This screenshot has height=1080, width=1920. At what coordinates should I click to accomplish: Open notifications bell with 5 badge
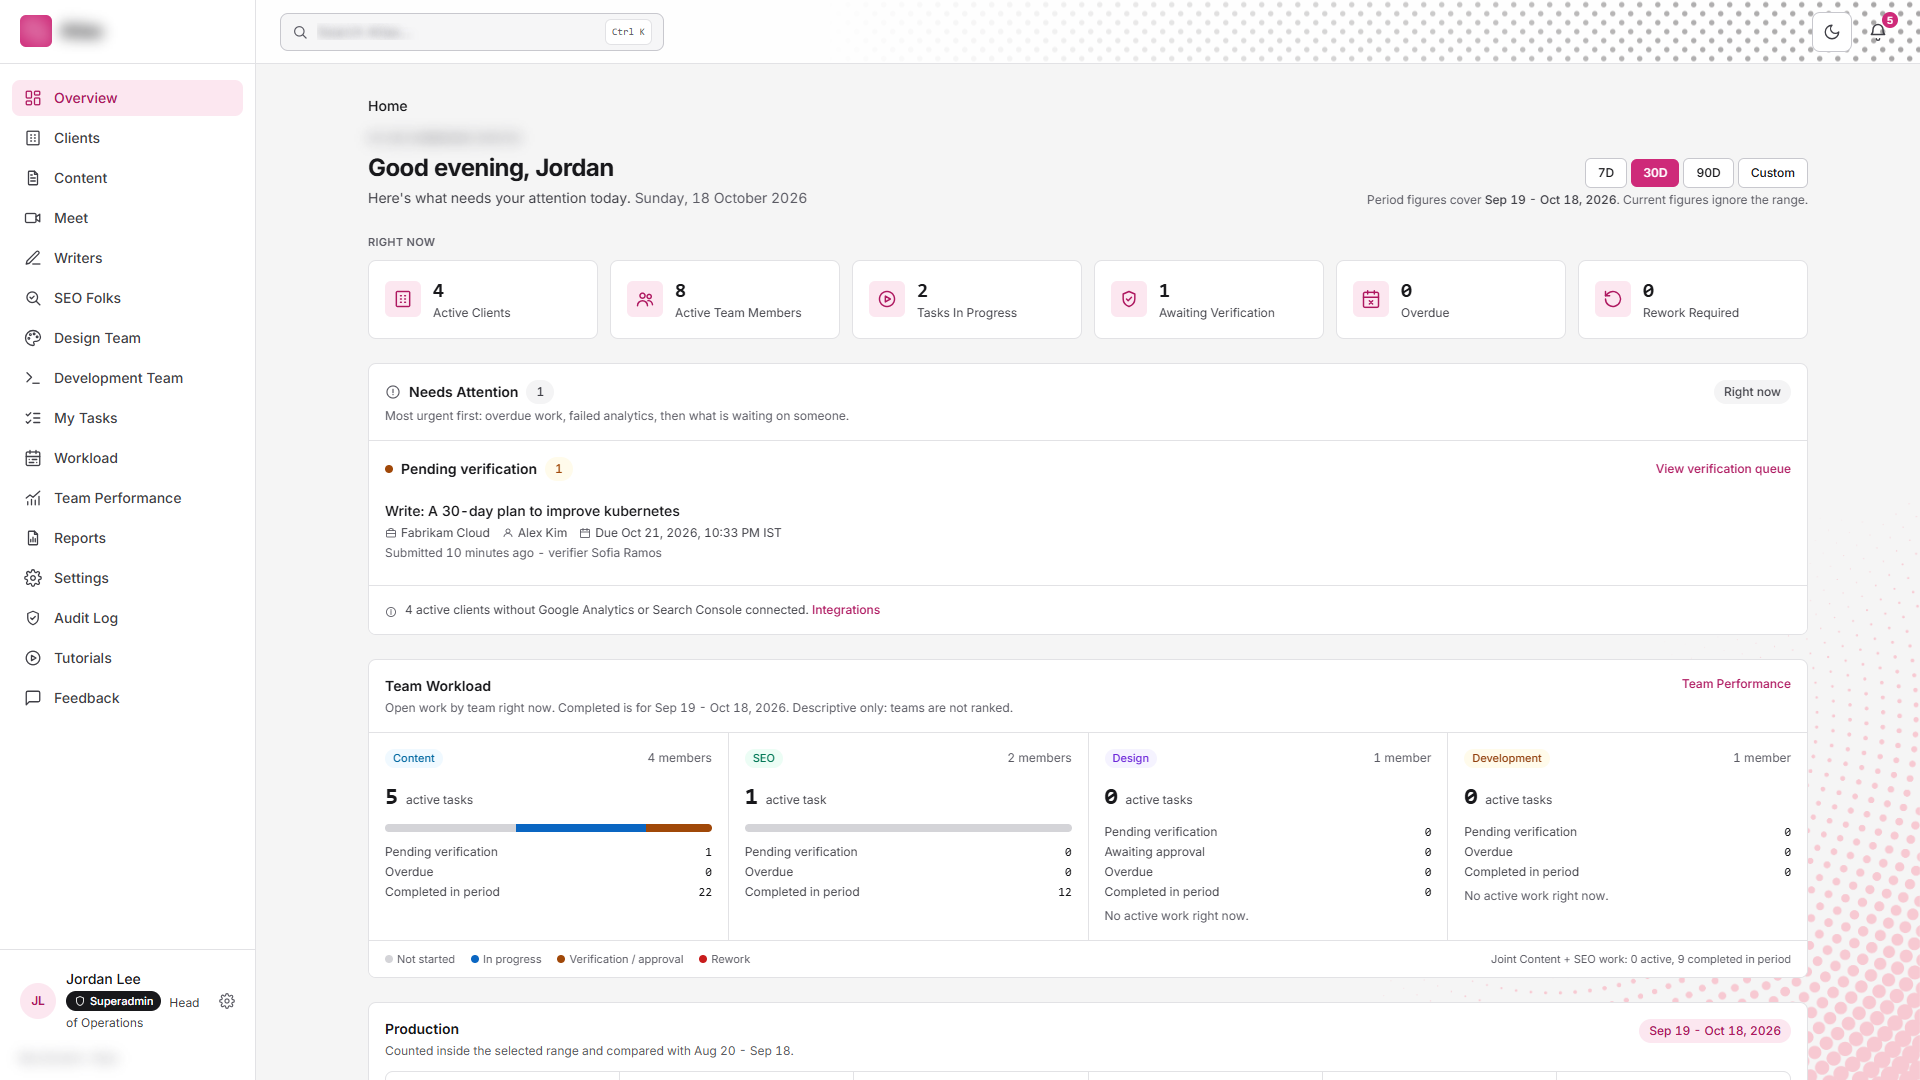pos(1878,31)
